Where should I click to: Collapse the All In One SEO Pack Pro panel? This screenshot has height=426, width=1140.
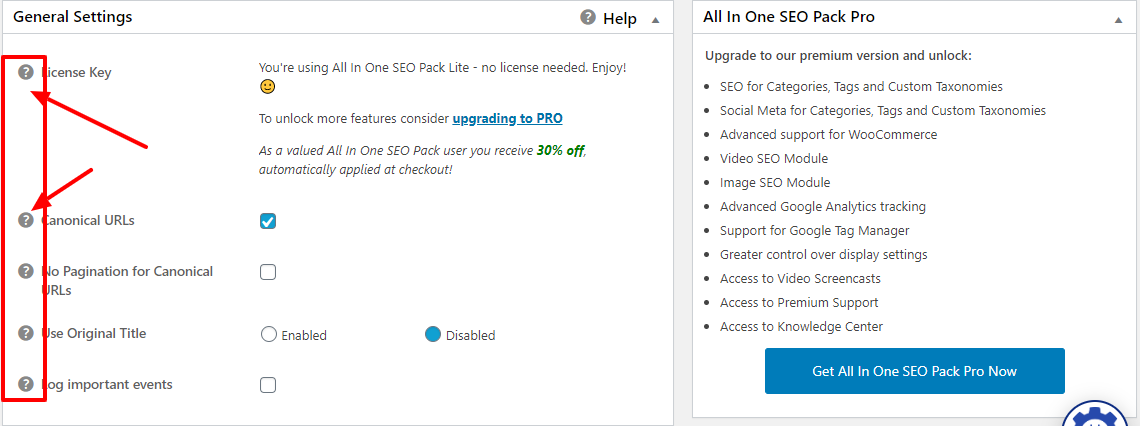[1117, 19]
